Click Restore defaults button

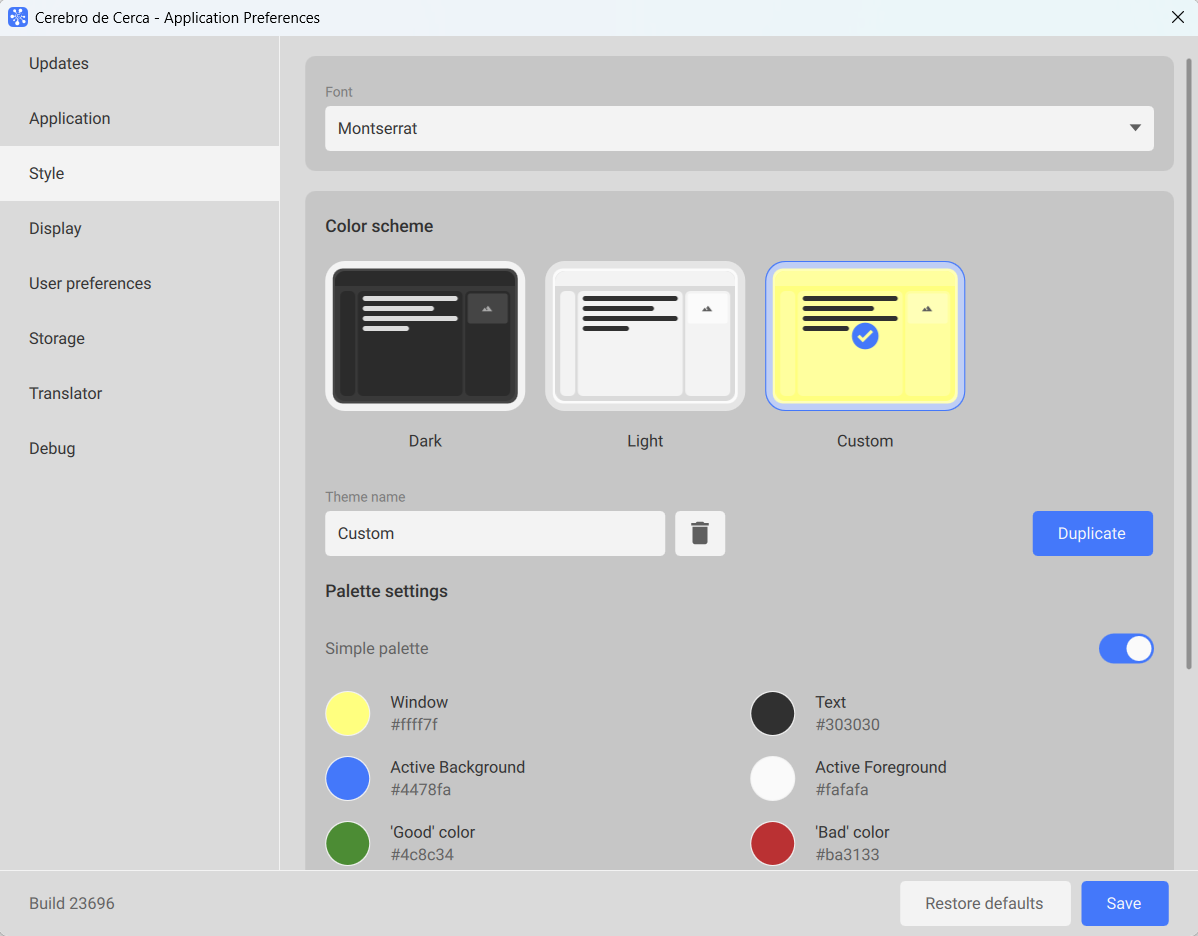[x=984, y=903]
